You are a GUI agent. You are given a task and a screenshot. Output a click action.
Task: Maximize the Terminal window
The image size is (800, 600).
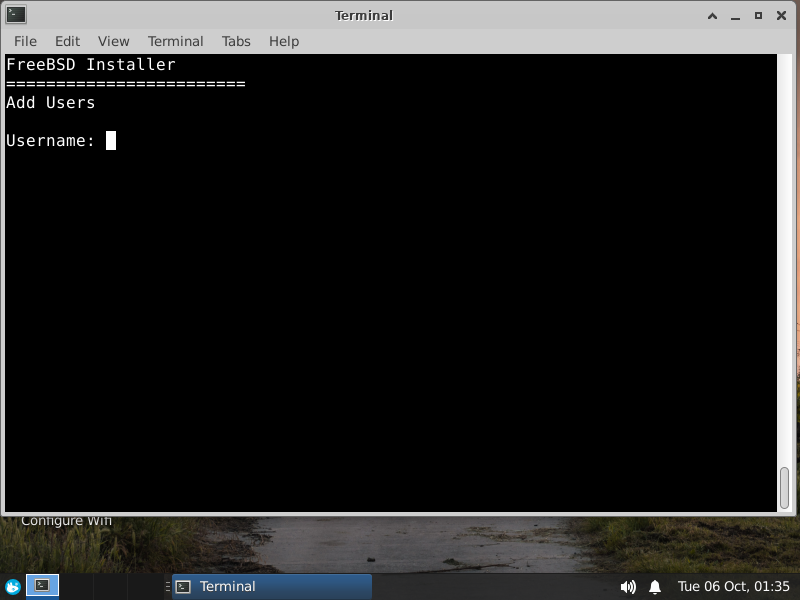click(758, 16)
